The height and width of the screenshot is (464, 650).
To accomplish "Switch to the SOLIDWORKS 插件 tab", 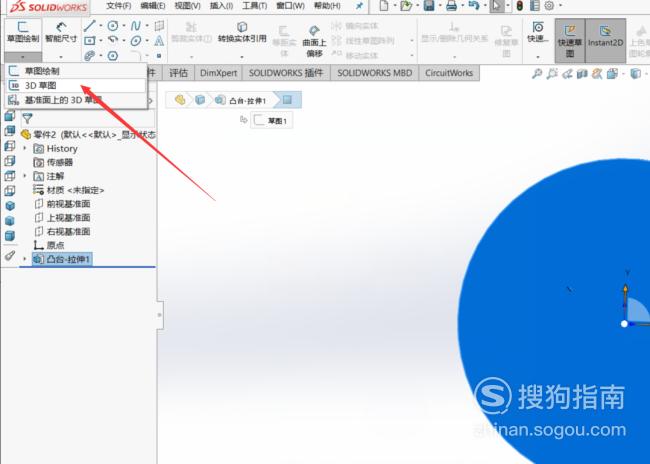I will (x=286, y=73).
